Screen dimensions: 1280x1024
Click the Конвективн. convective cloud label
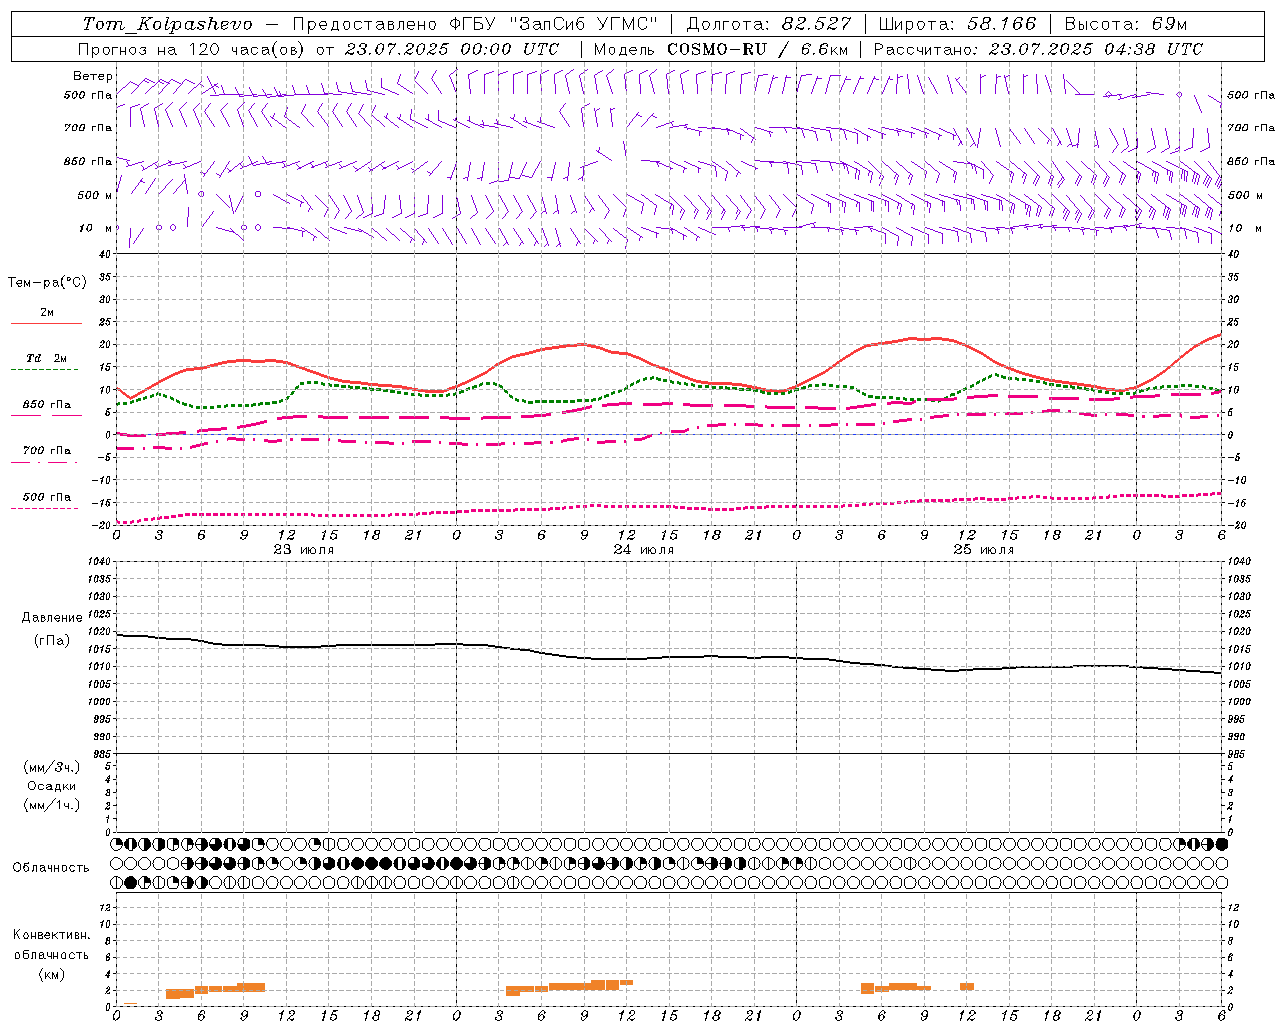pos(52,935)
